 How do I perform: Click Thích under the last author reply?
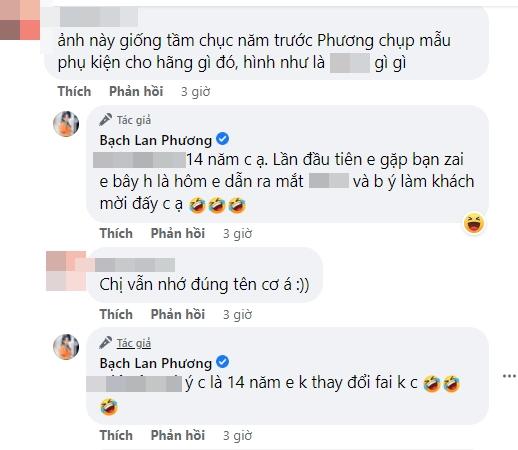click(116, 435)
